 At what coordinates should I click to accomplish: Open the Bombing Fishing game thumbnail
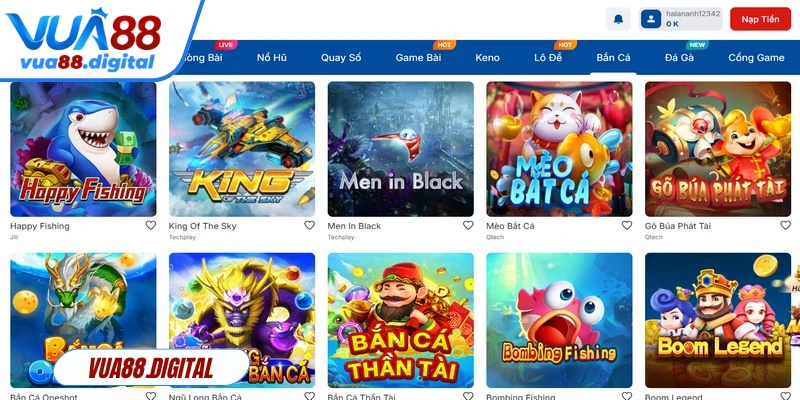pyautogui.click(x=559, y=320)
